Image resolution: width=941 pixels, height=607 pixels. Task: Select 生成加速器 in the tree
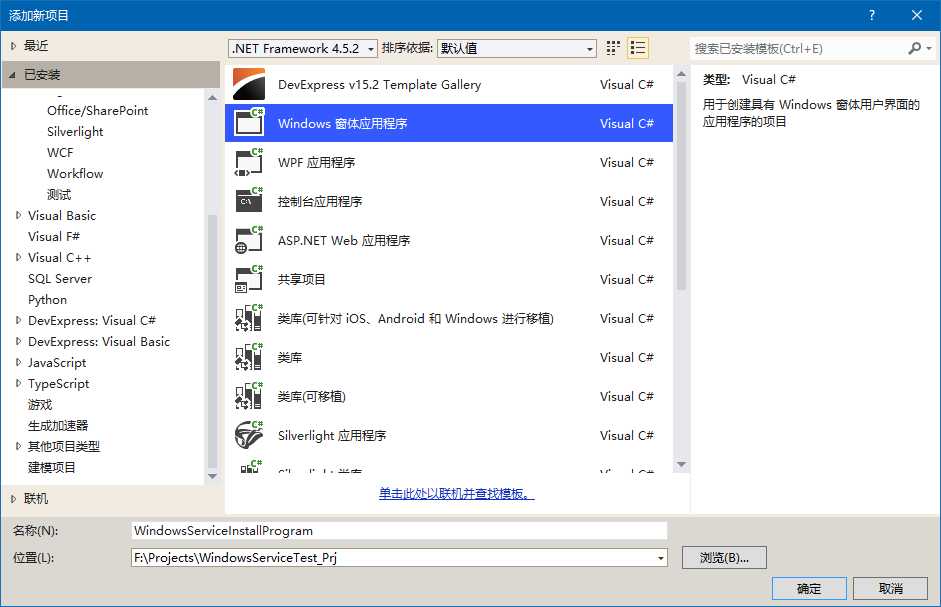58,426
